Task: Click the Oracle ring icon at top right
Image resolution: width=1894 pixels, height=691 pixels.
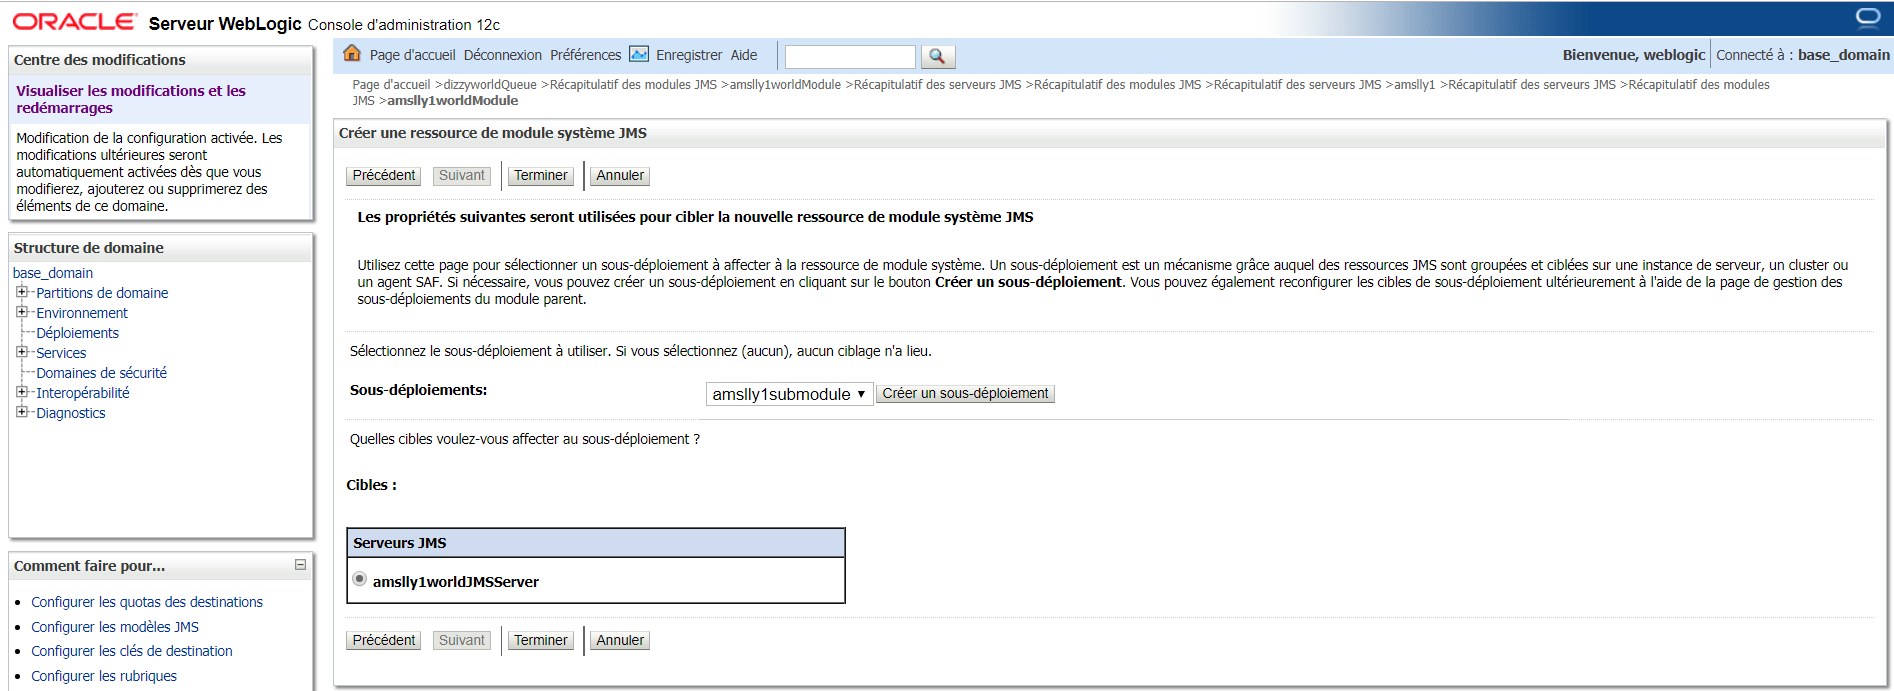Action: point(1868,17)
